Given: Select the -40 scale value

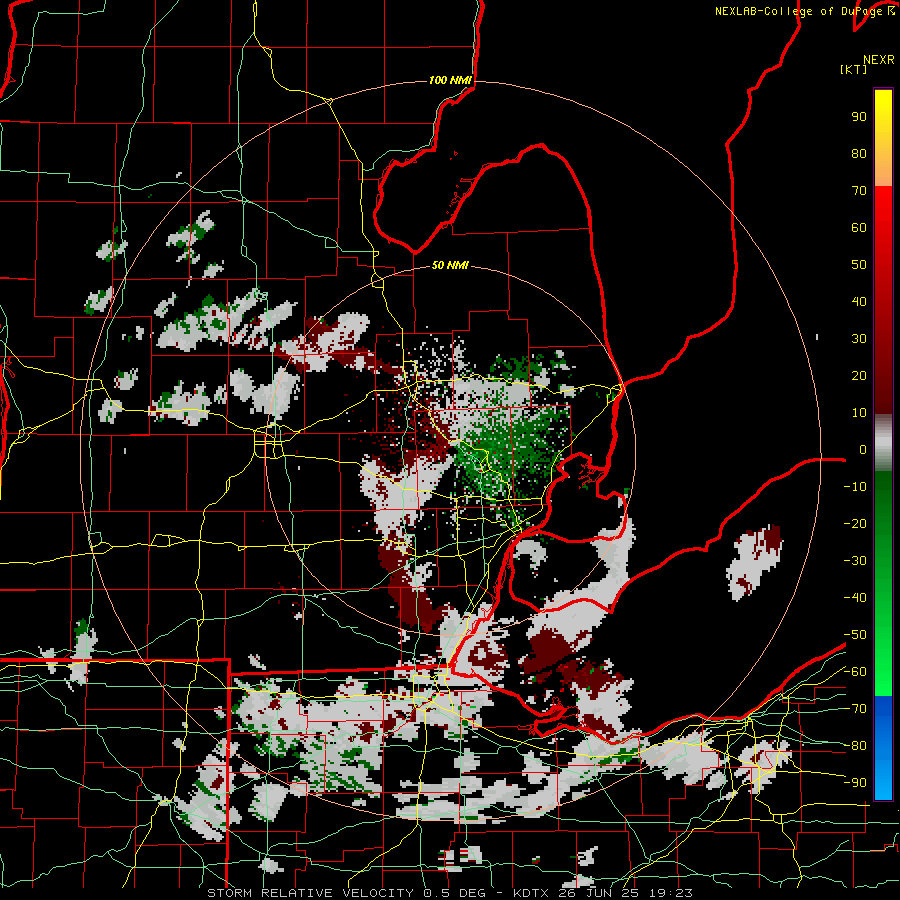Looking at the screenshot, I should [855, 598].
